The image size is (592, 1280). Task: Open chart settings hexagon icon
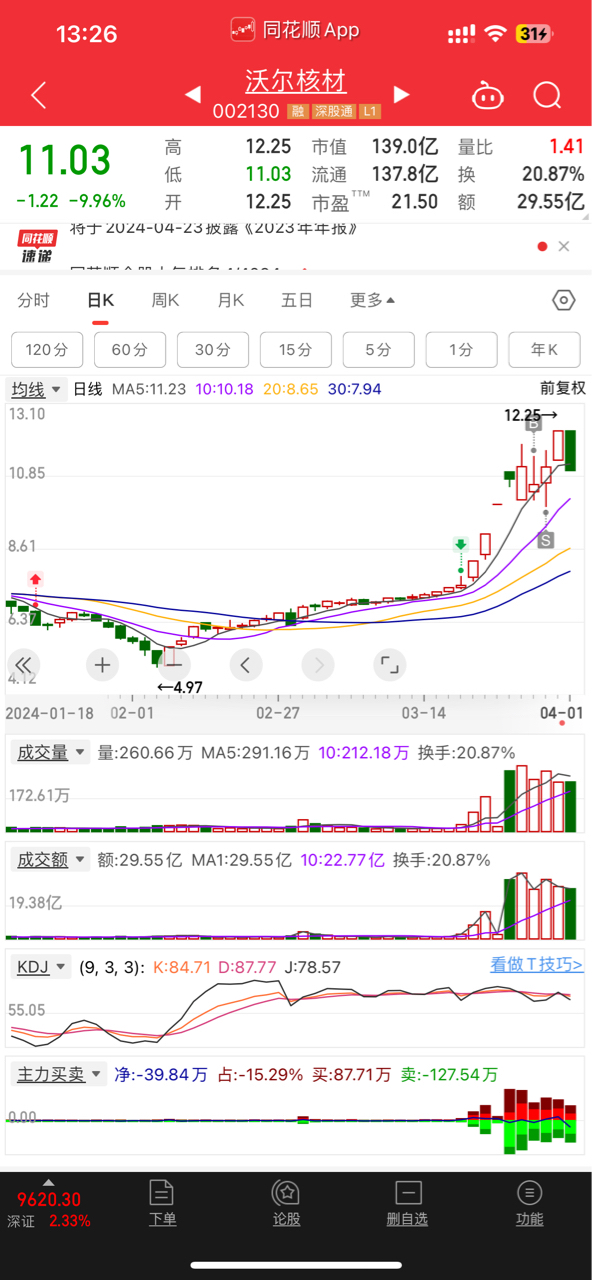pyautogui.click(x=564, y=300)
